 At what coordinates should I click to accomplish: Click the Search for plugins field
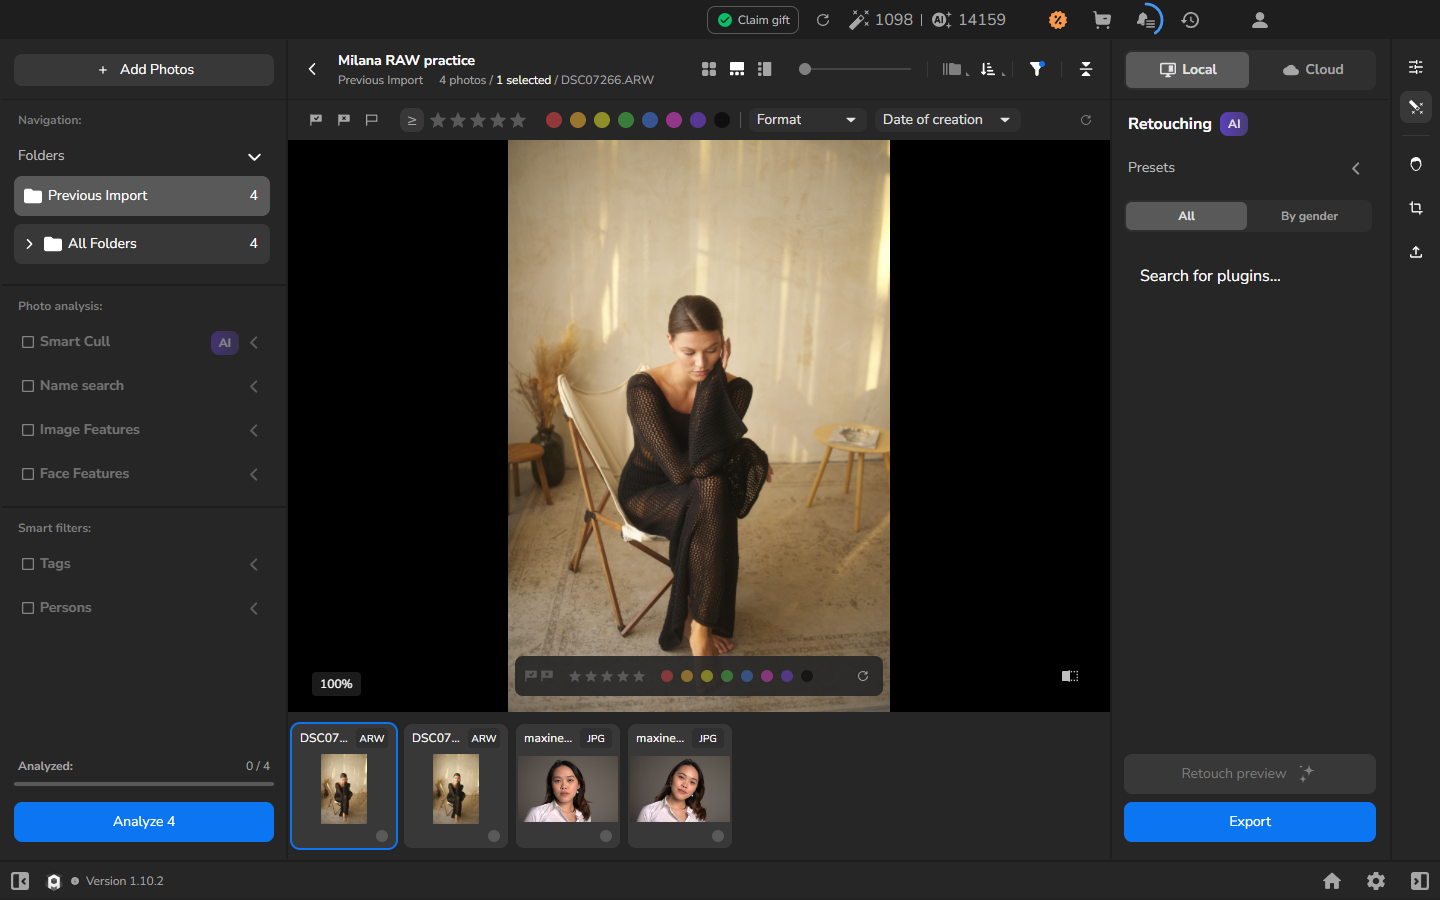point(1210,276)
